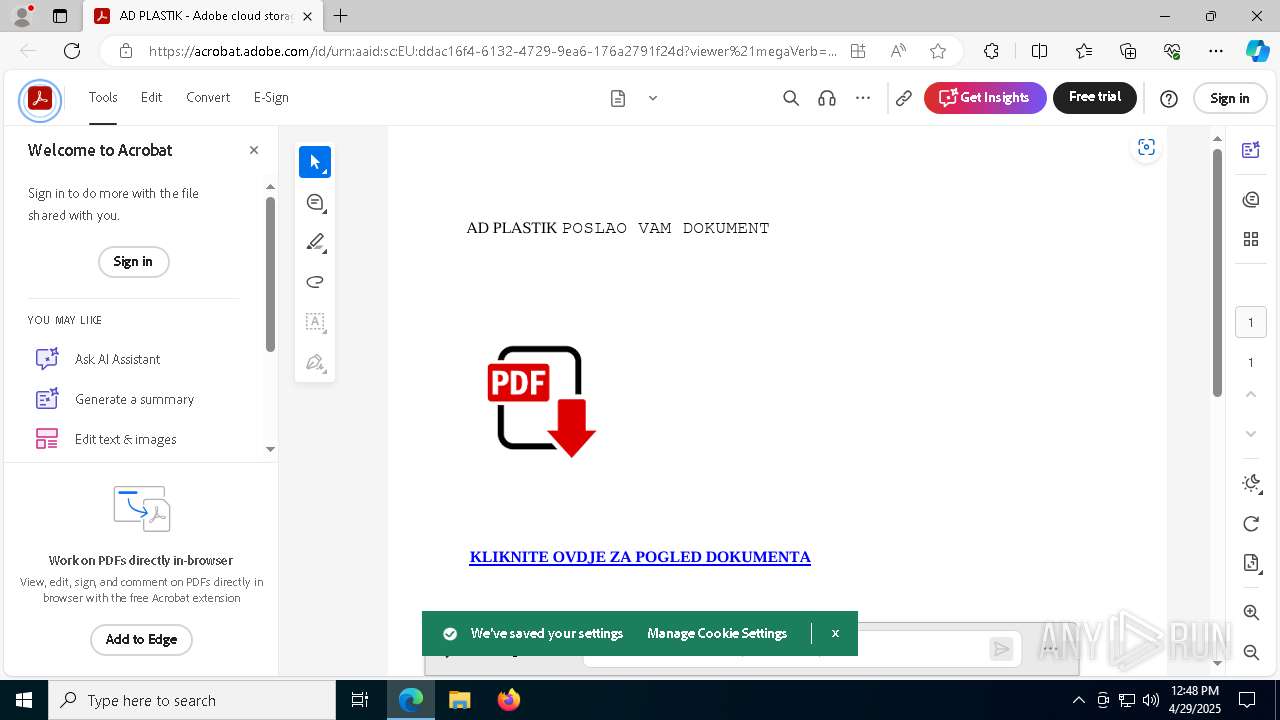Image resolution: width=1280 pixels, height=720 pixels.
Task: Open the document search magnifier
Action: [x=790, y=98]
